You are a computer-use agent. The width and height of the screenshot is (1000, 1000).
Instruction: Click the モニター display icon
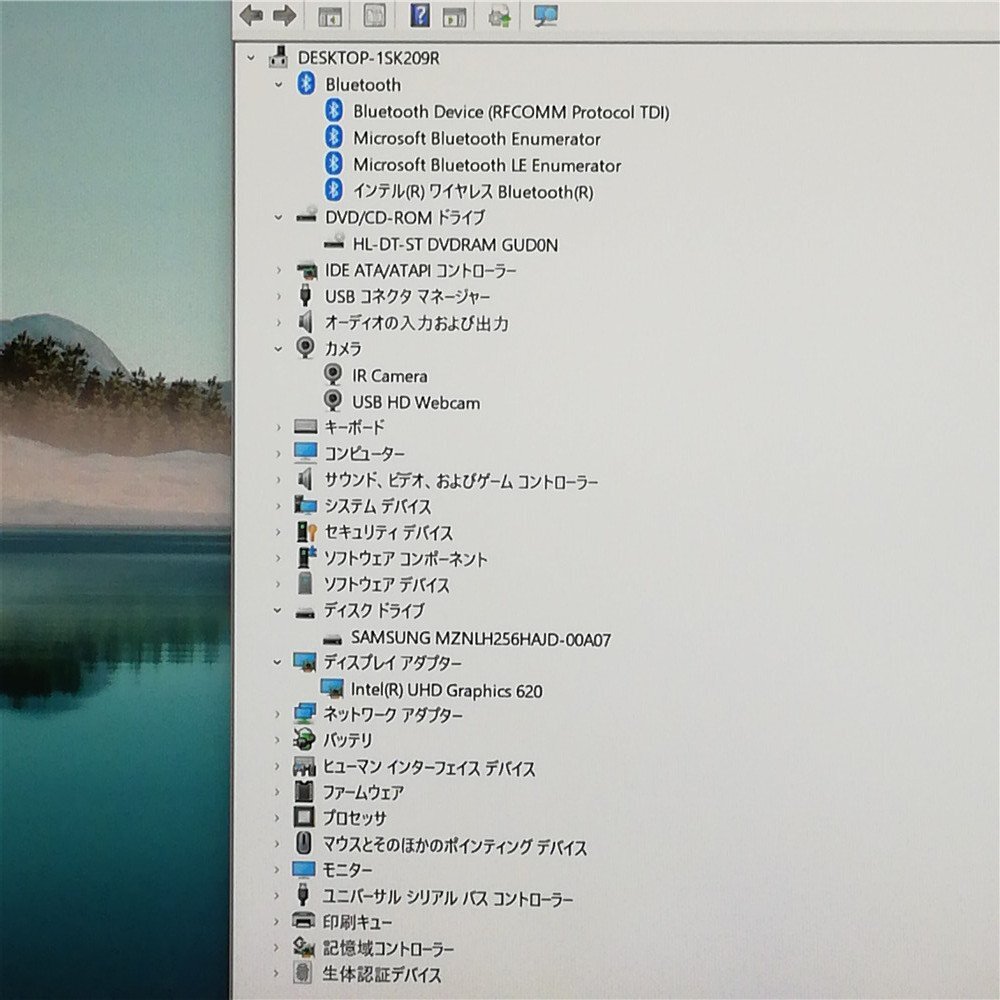(x=304, y=869)
